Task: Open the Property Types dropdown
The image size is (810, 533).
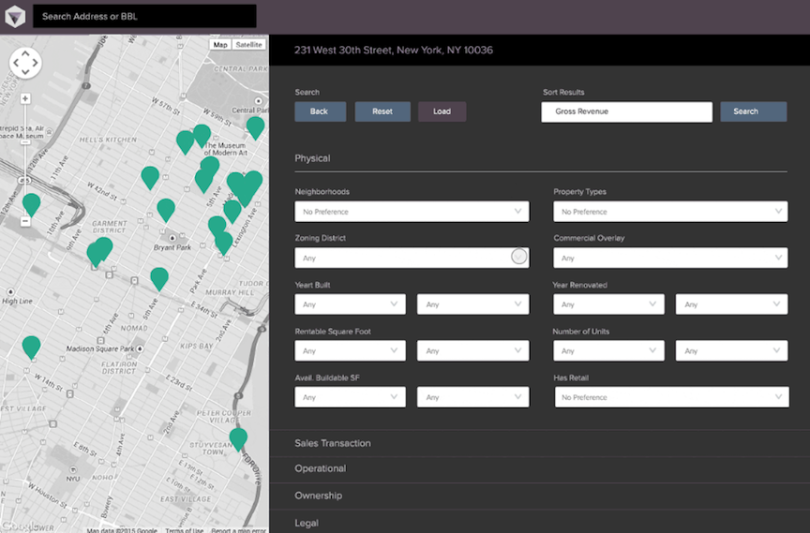Action: point(671,212)
